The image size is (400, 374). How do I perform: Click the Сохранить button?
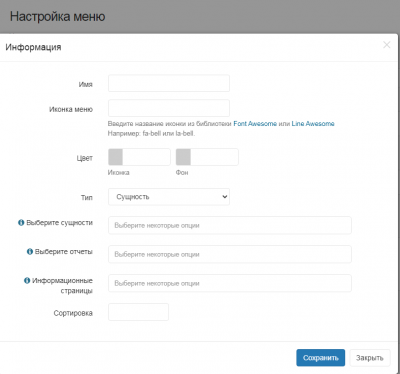pyautogui.click(x=321, y=358)
